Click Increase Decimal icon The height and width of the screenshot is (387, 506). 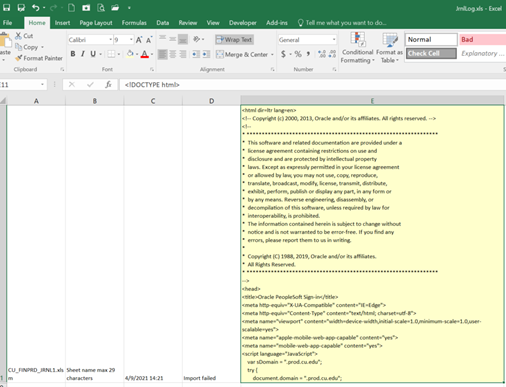[x=322, y=54]
